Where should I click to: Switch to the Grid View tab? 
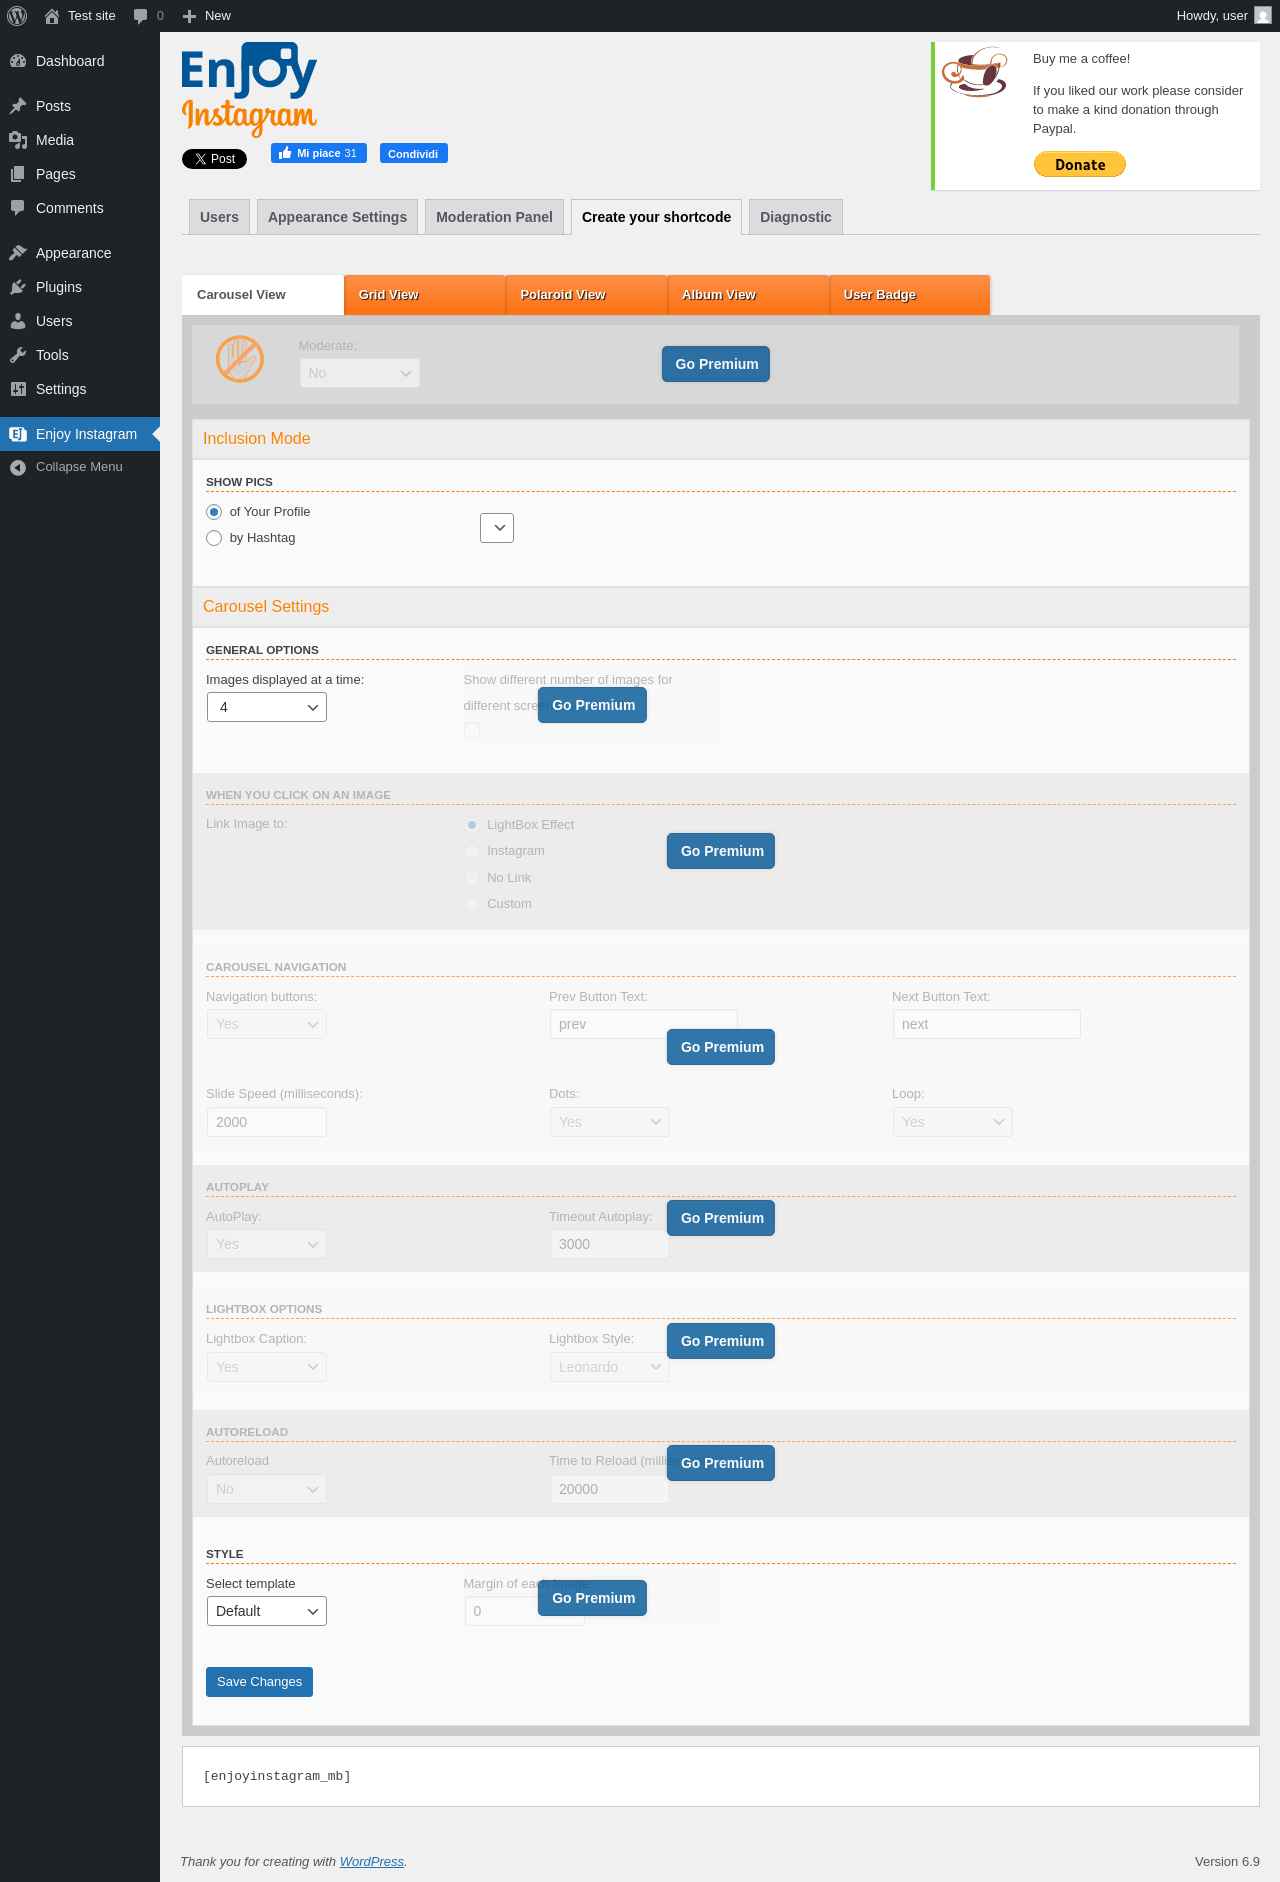425,295
